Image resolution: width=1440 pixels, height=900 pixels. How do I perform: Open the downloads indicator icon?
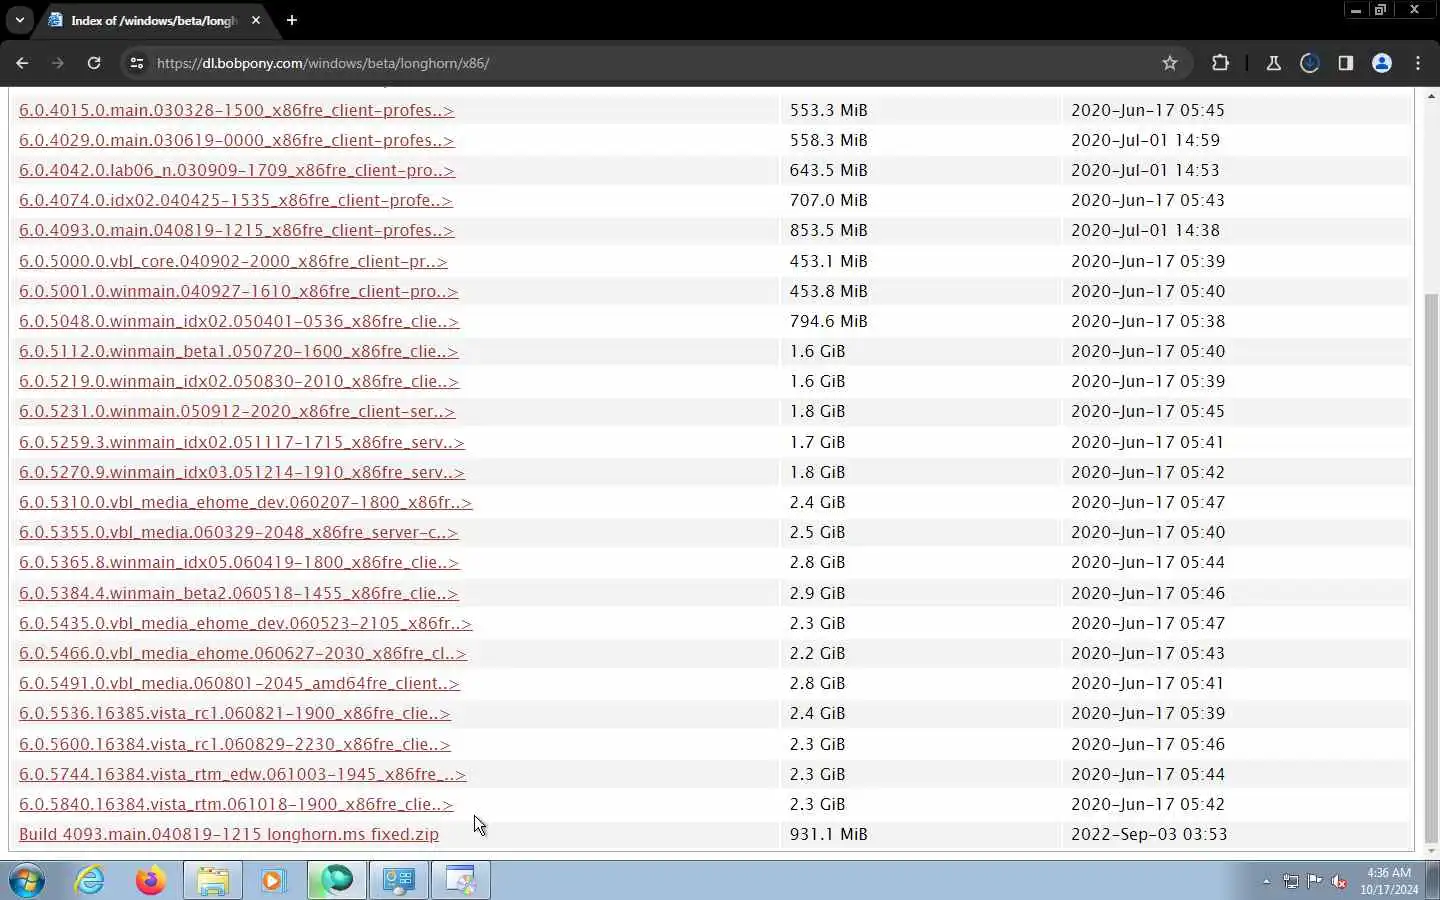pyautogui.click(x=1309, y=63)
